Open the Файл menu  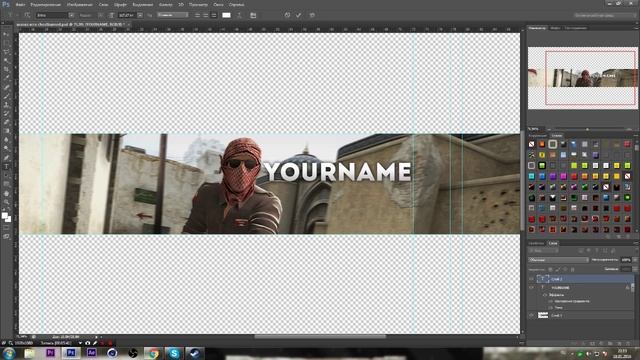tap(20, 4)
